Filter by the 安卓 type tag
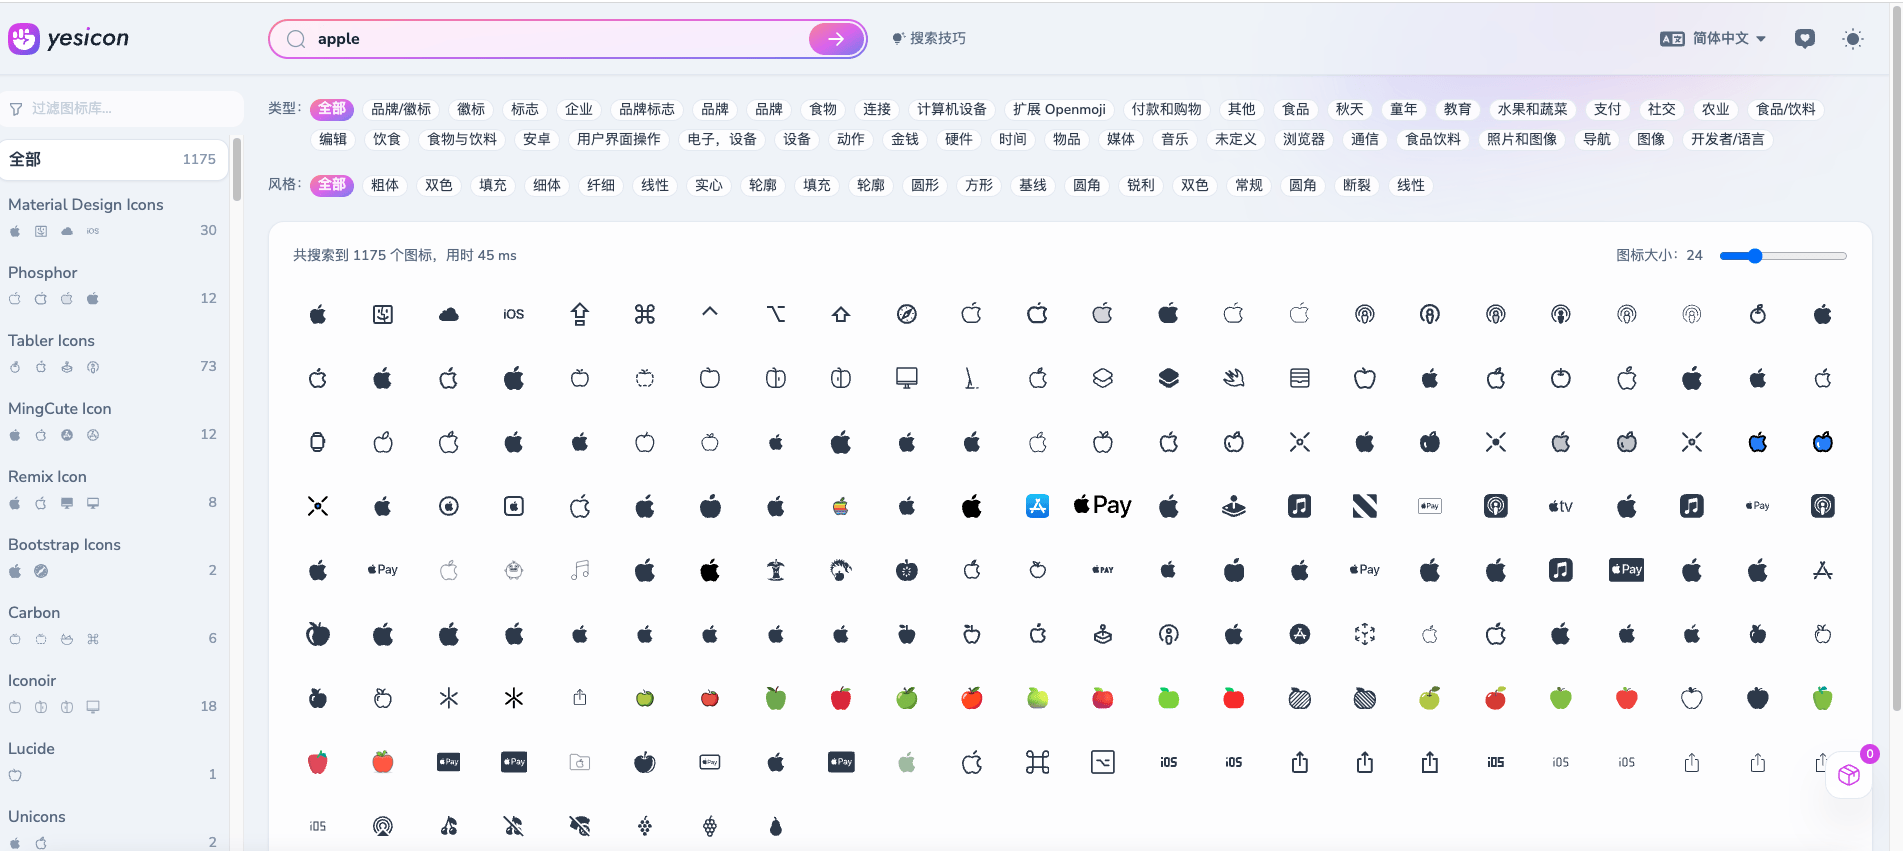1903x851 pixels. coord(537,139)
